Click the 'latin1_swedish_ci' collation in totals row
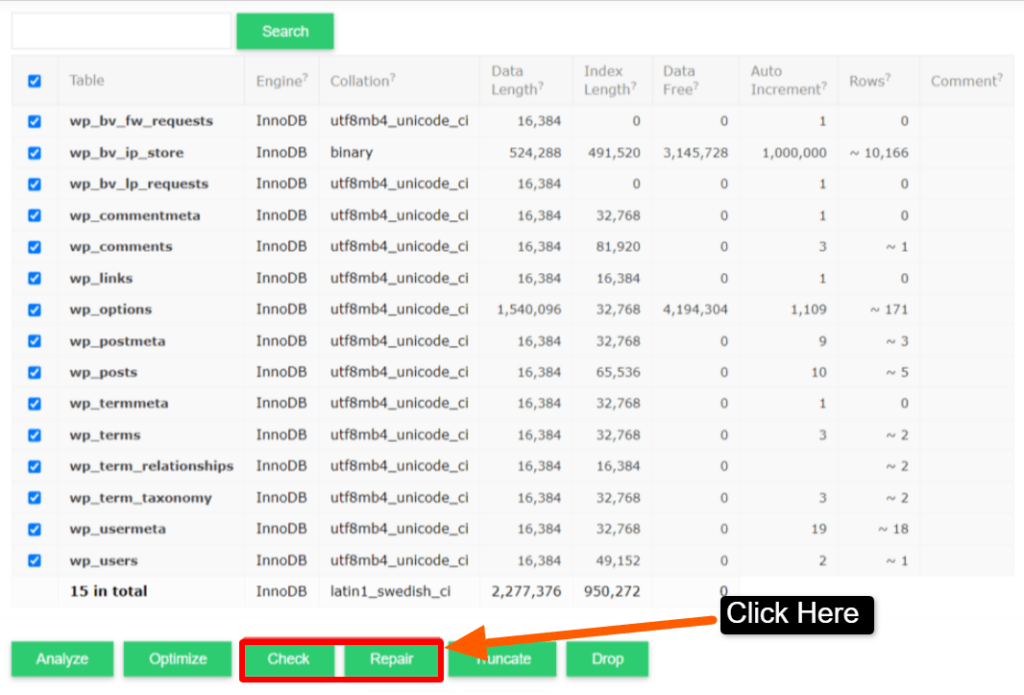Viewport: 1024px width, 695px height. 391,591
